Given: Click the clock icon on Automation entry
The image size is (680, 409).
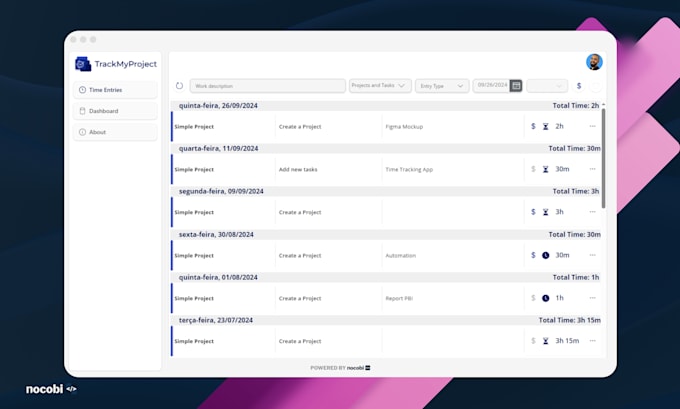Looking at the screenshot, I should pos(546,255).
